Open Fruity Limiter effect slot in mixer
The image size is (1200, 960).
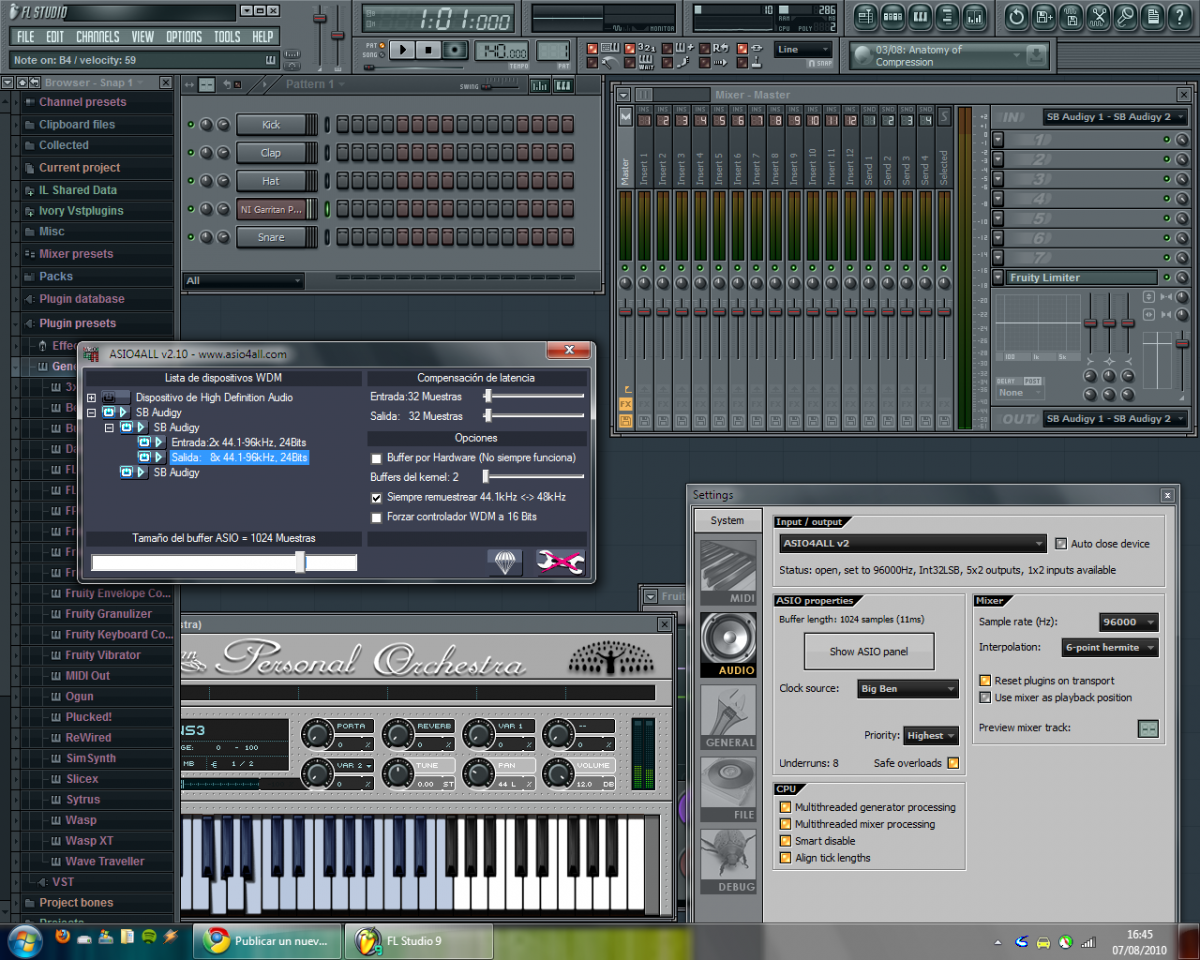(x=1082, y=278)
